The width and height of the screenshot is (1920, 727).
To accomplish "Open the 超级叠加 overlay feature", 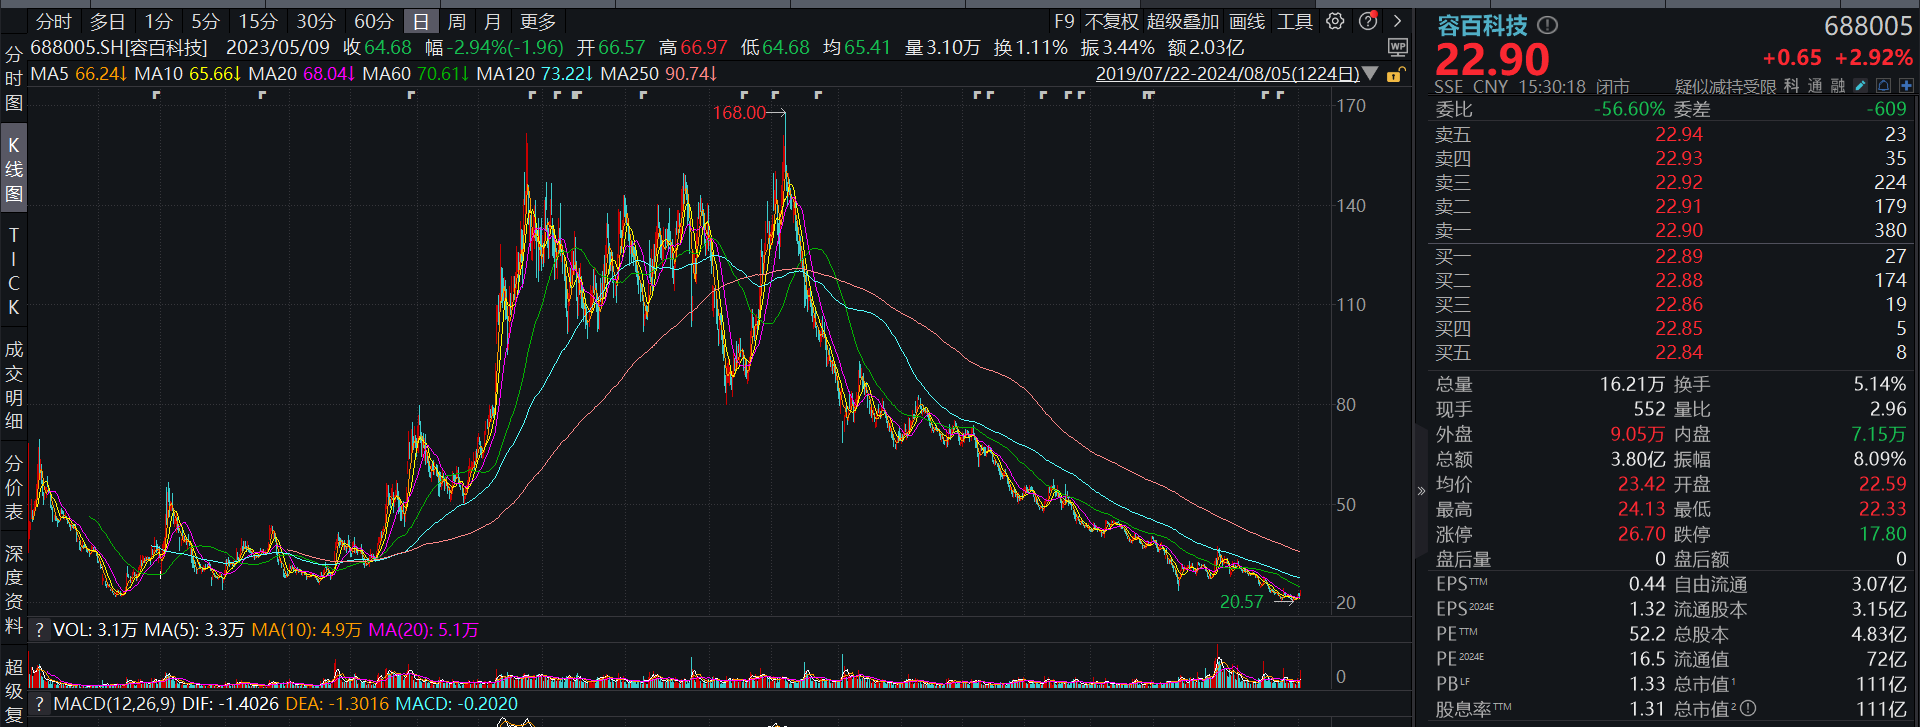I will (1182, 21).
